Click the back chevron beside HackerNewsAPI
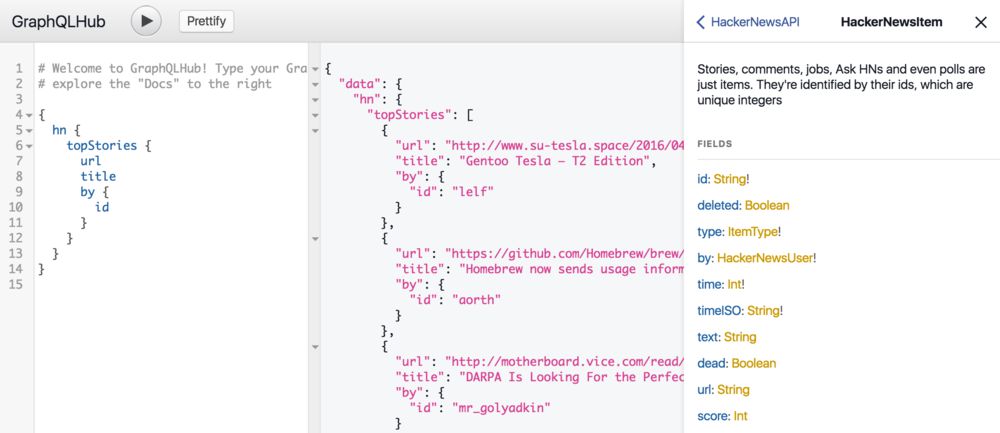1000x433 pixels. (x=701, y=22)
